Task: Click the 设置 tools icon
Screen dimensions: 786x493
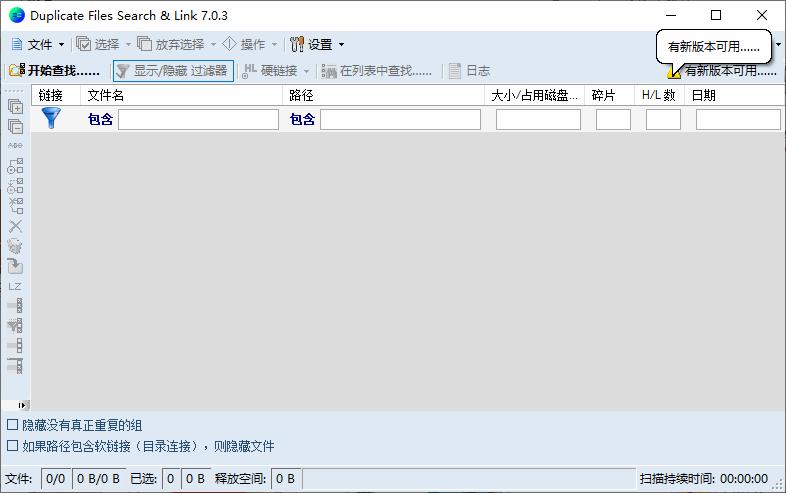Action: (297, 44)
